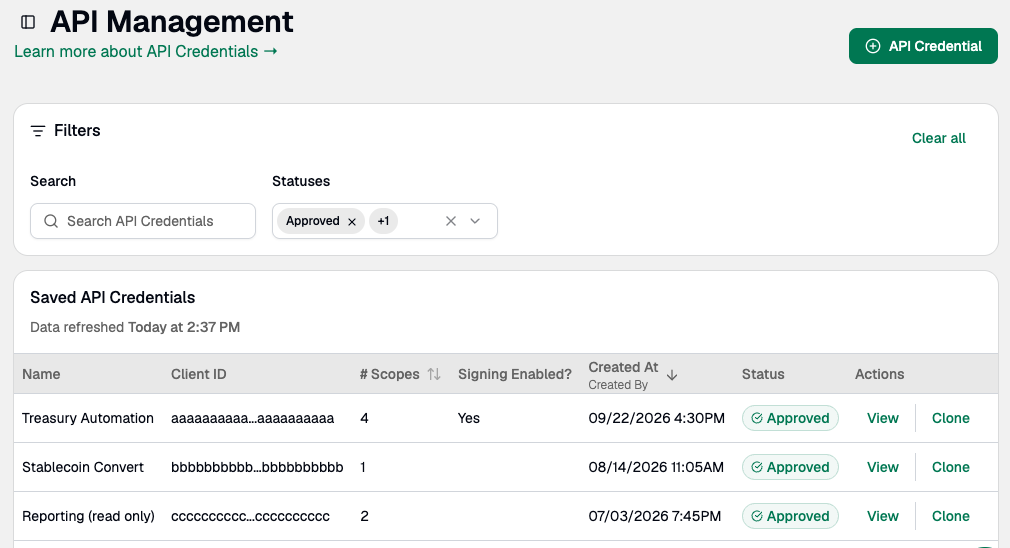The image size is (1010, 548).
Task: Select the Treasury Automation name cell
Action: (x=88, y=418)
